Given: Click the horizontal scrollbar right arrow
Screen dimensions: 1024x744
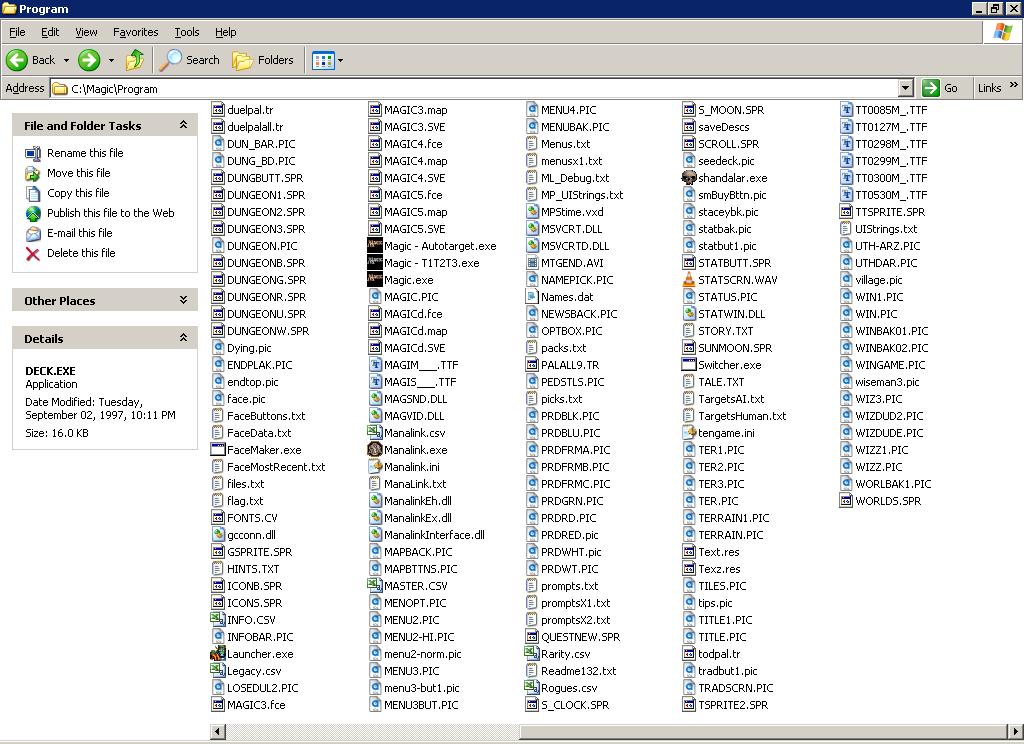Looking at the screenshot, I should pos(1016,732).
